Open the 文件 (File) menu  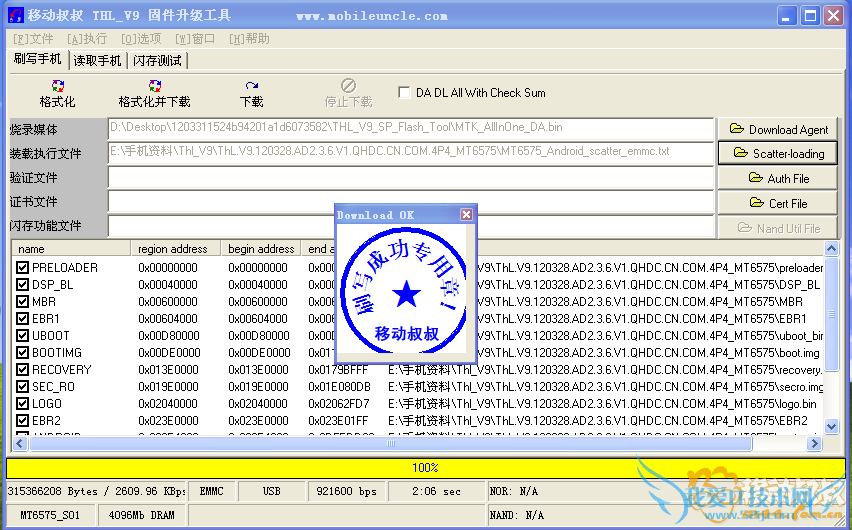pos(33,38)
